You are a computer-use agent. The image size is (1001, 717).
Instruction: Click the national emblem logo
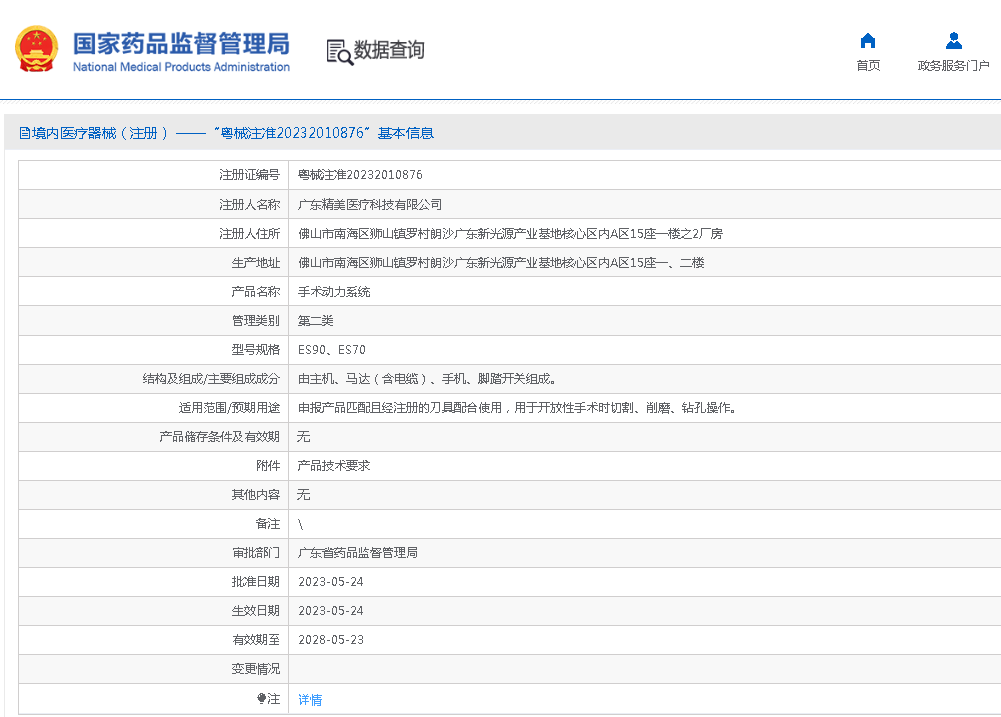click(x=37, y=49)
